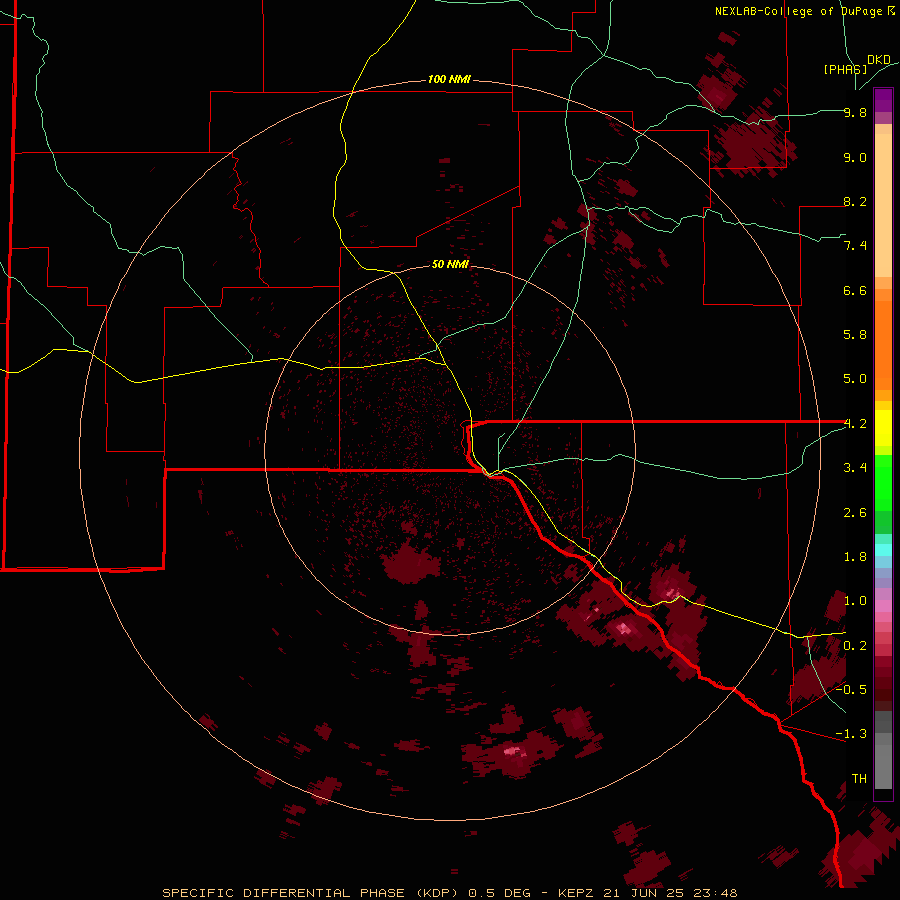Click the 5.8 value on the color scale
The image size is (900, 900).
[855, 335]
